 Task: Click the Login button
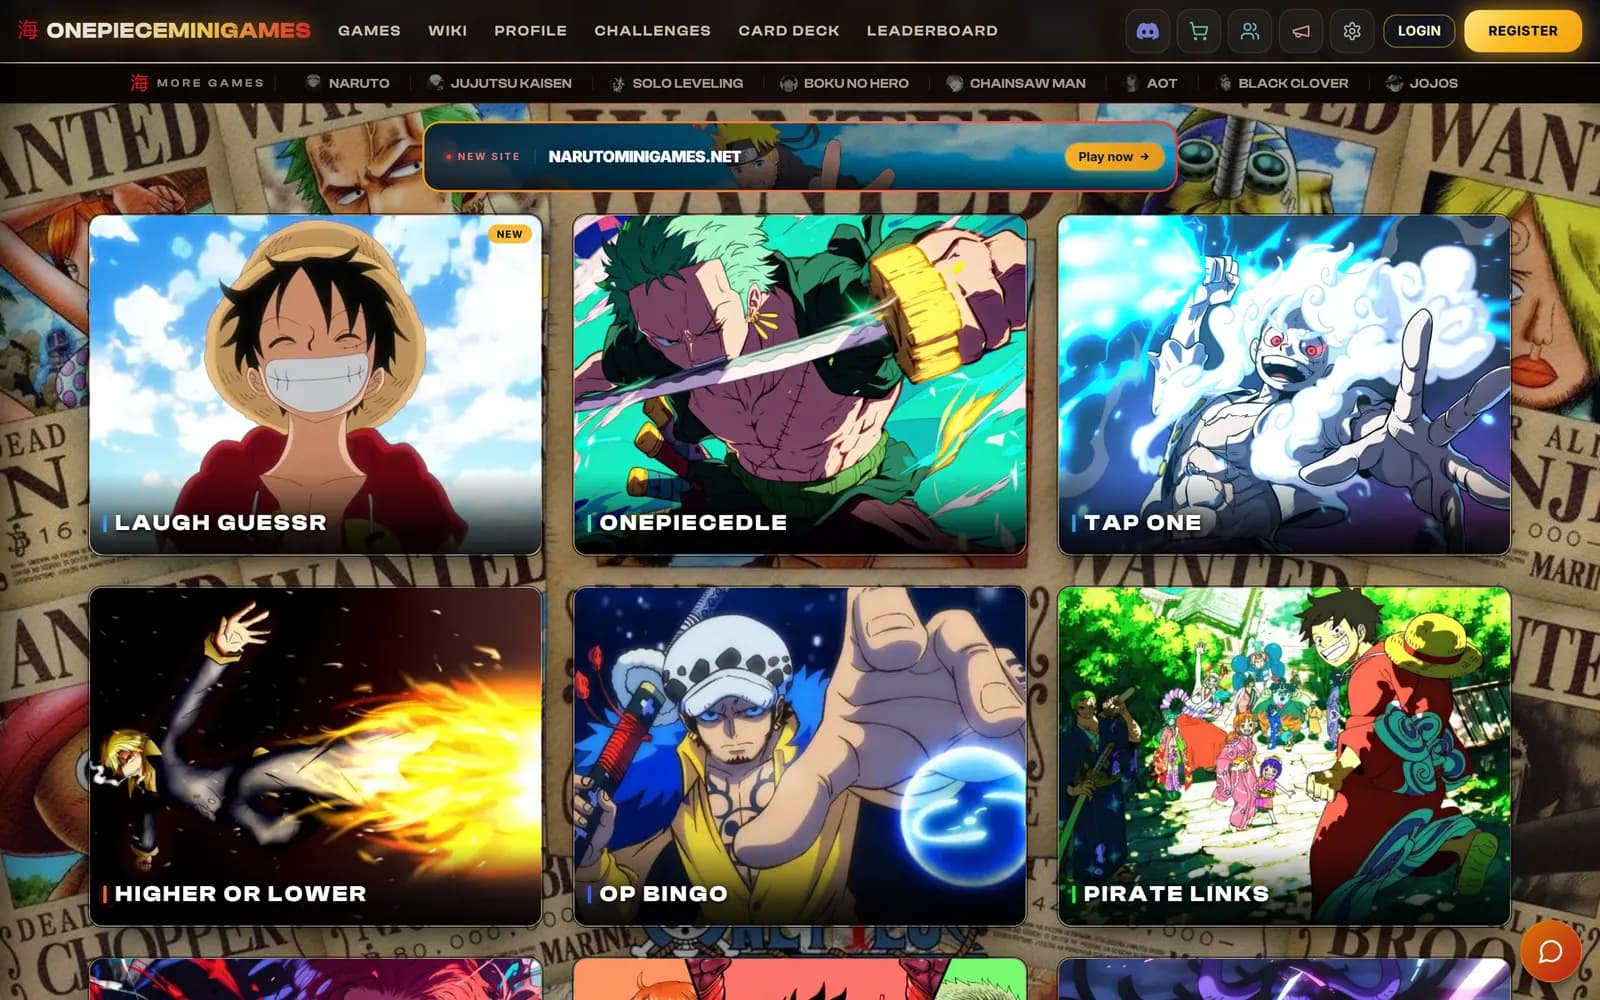[x=1419, y=31]
